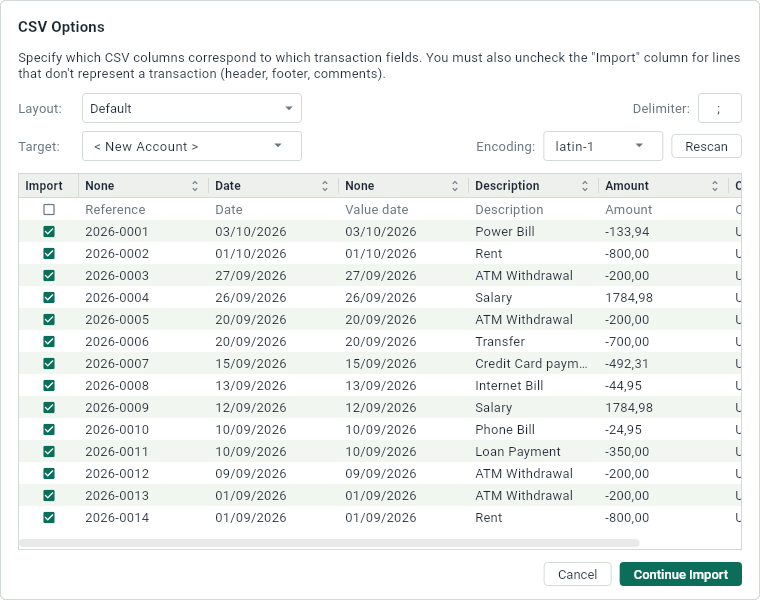This screenshot has width=760, height=600.
Task: Uncheck Import for row 2026-0006
Action: click(x=49, y=342)
